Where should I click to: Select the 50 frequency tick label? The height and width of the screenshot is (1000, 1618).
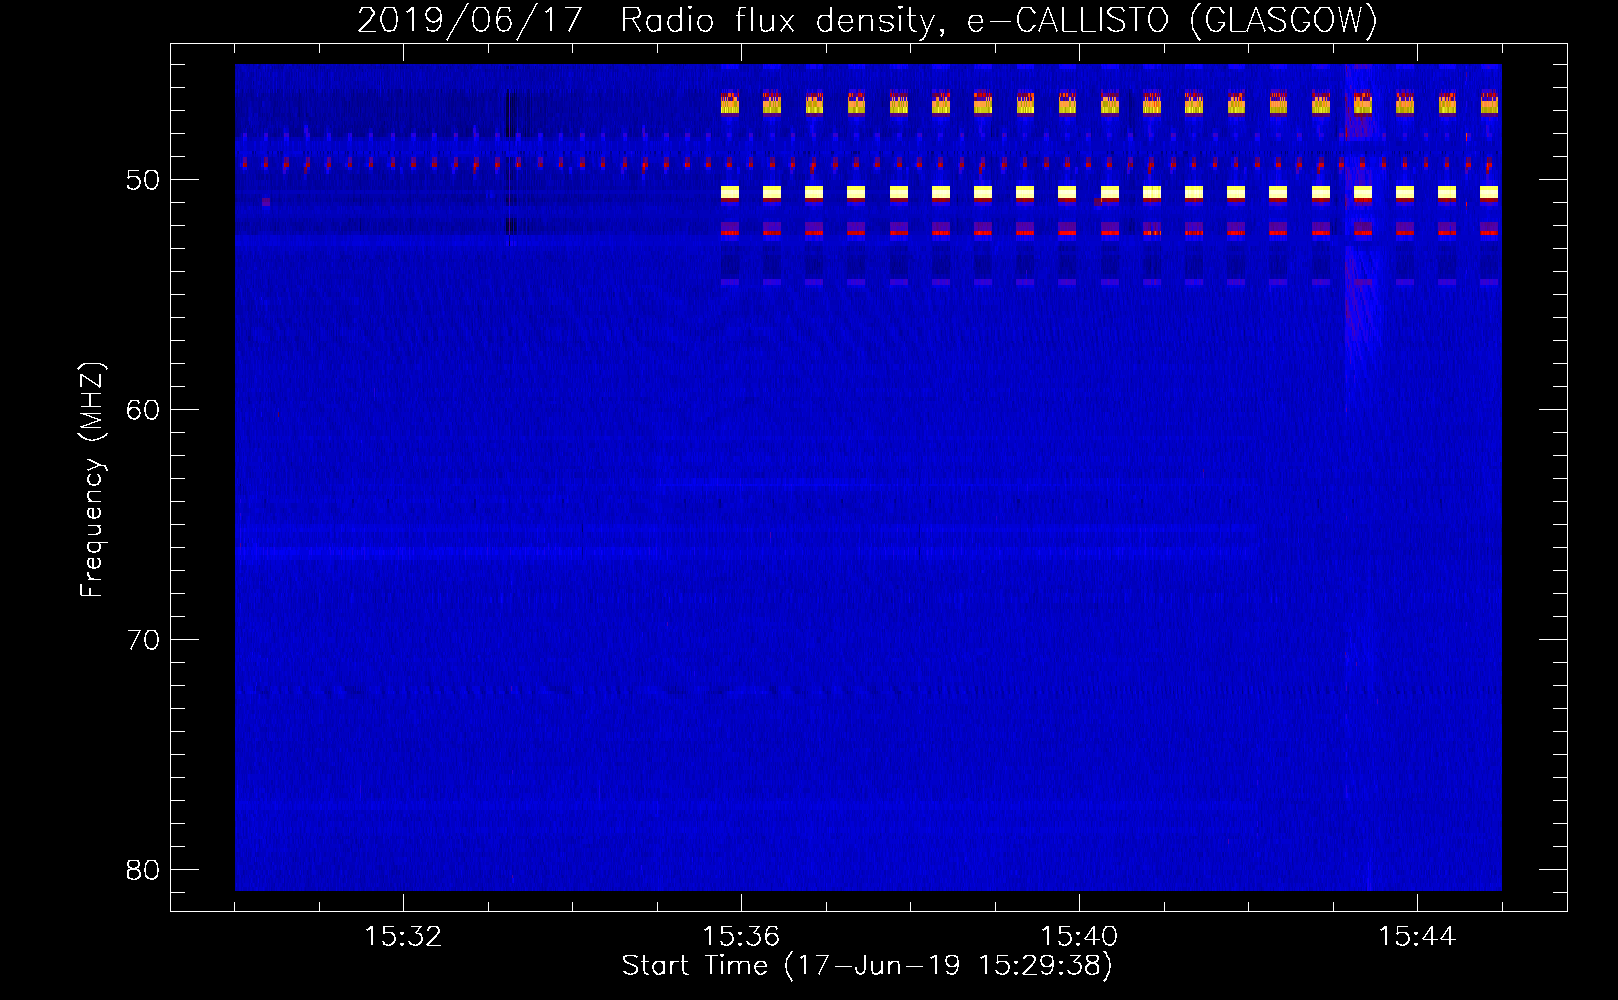point(143,180)
